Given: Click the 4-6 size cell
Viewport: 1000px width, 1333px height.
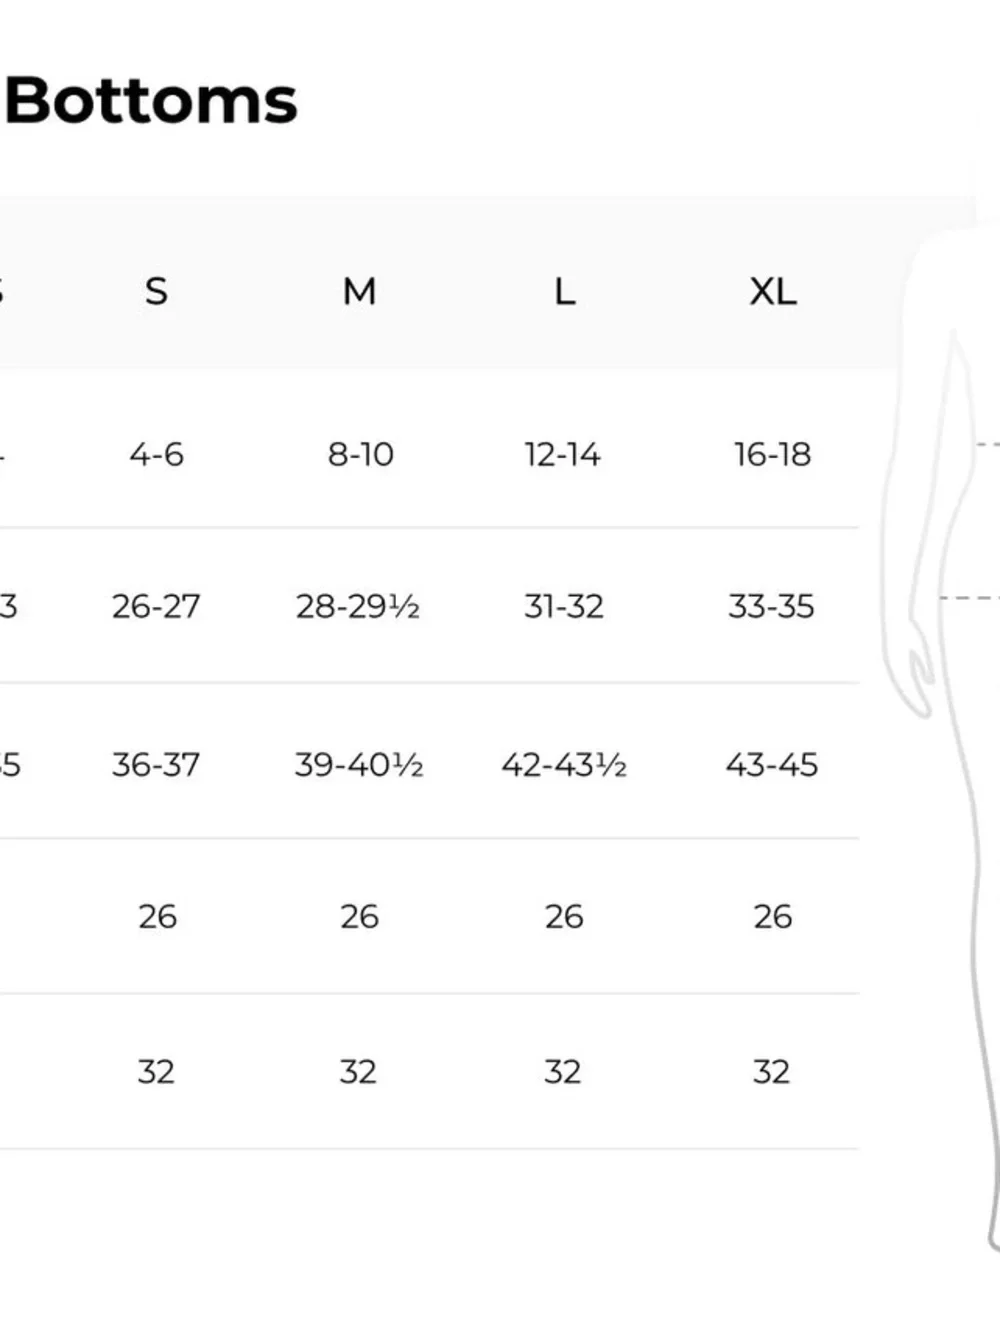Looking at the screenshot, I should pos(156,455).
